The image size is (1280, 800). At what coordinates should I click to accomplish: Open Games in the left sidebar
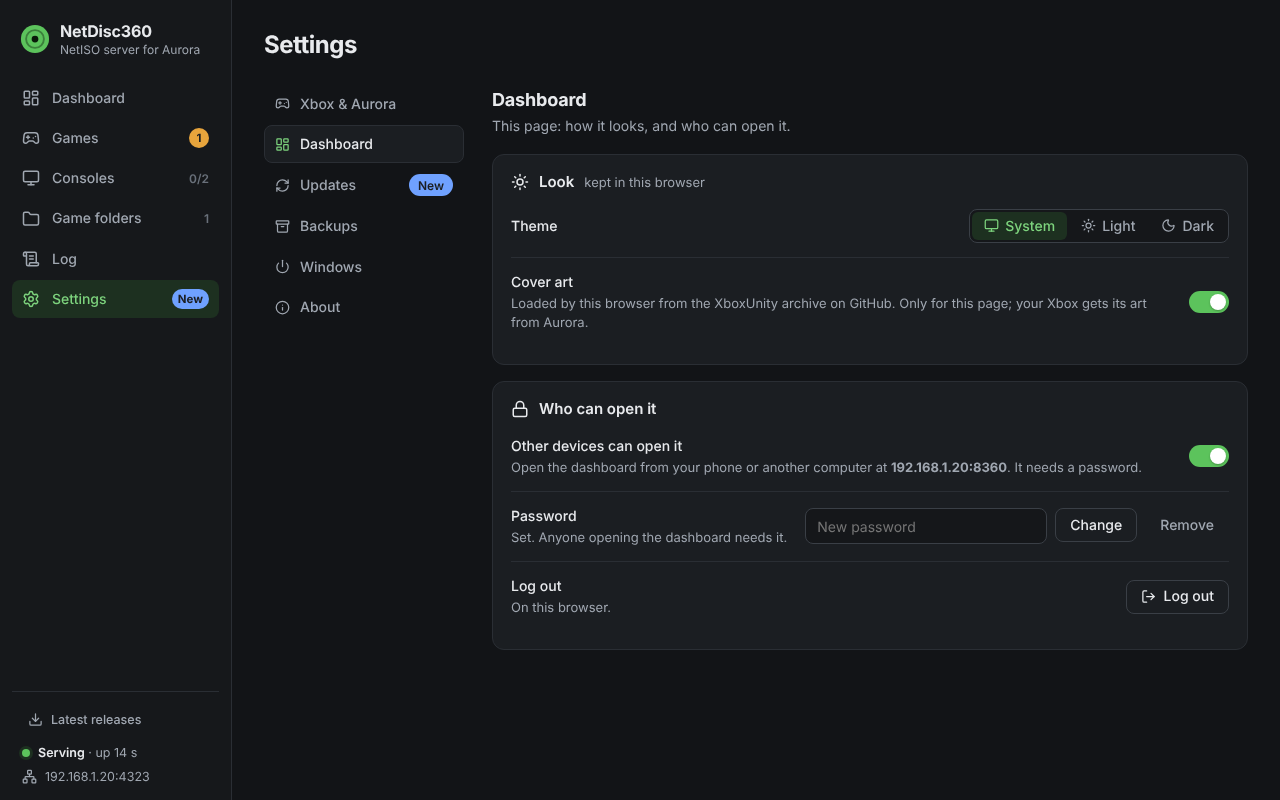point(115,138)
